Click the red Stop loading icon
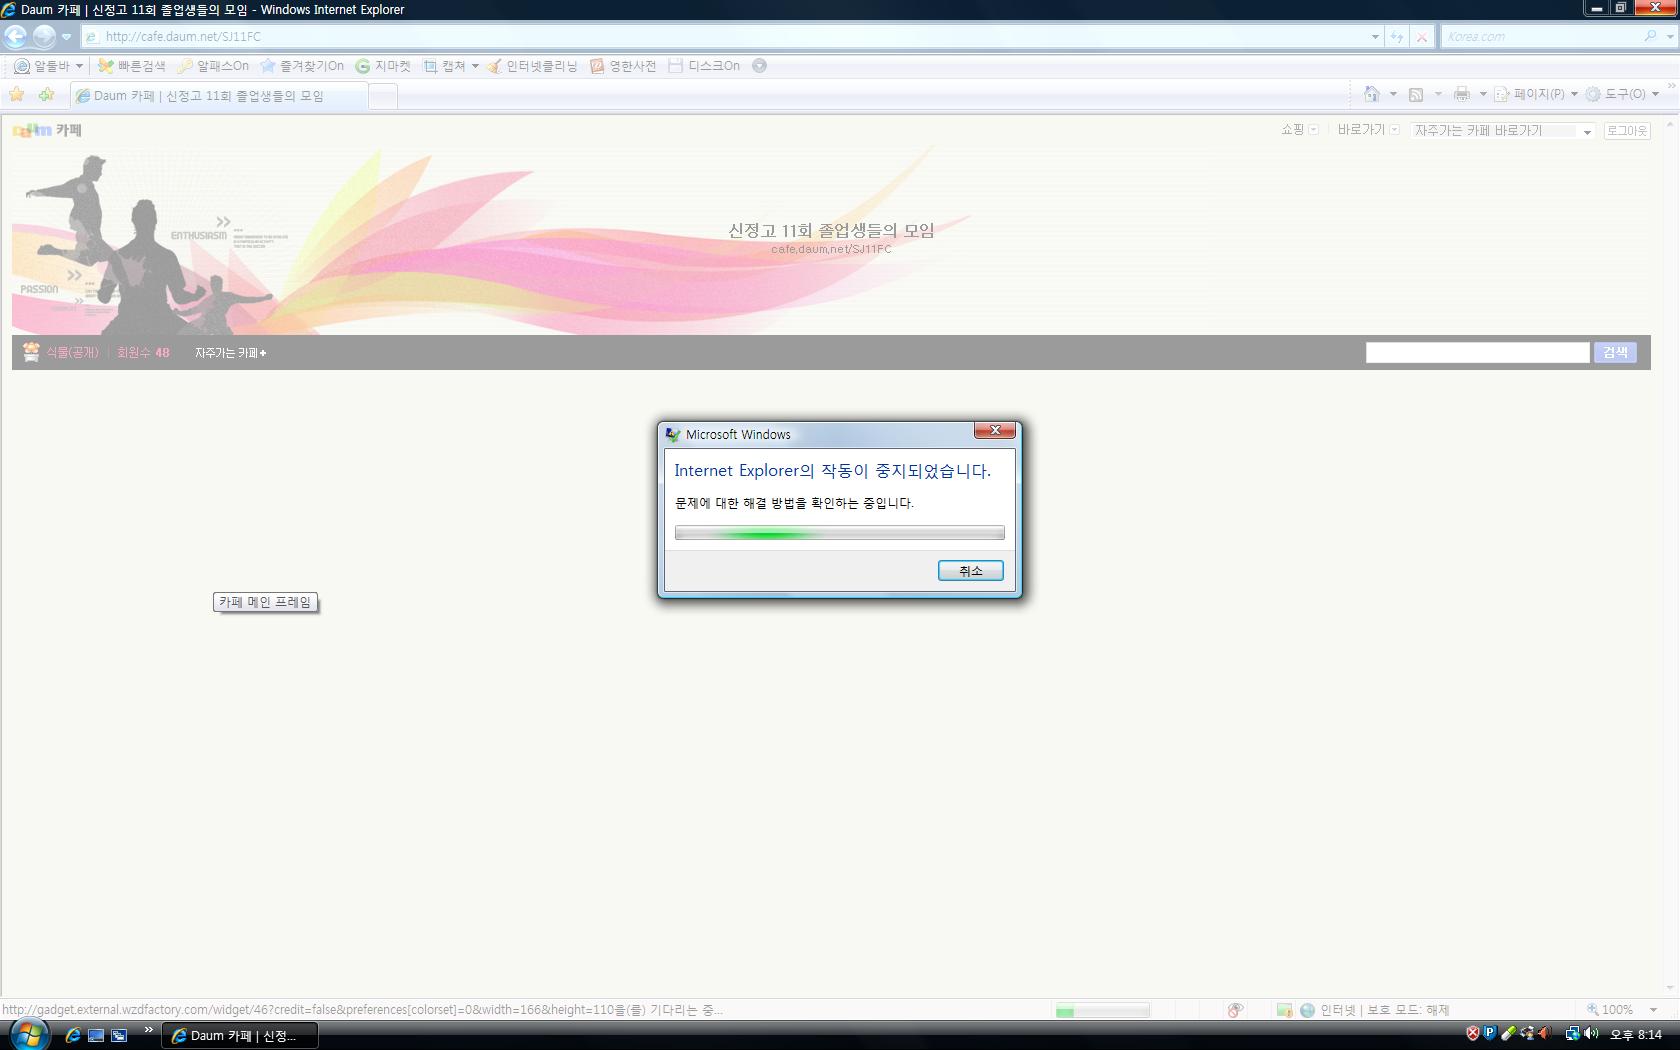This screenshot has width=1680, height=1050. coord(1421,36)
